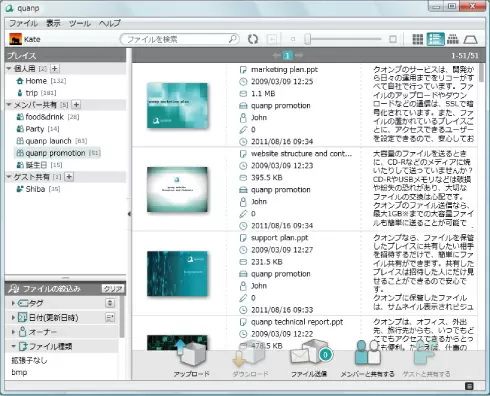Switch to calendar timeline view
Image resolution: width=490 pixels, height=396 pixels.
(453, 39)
